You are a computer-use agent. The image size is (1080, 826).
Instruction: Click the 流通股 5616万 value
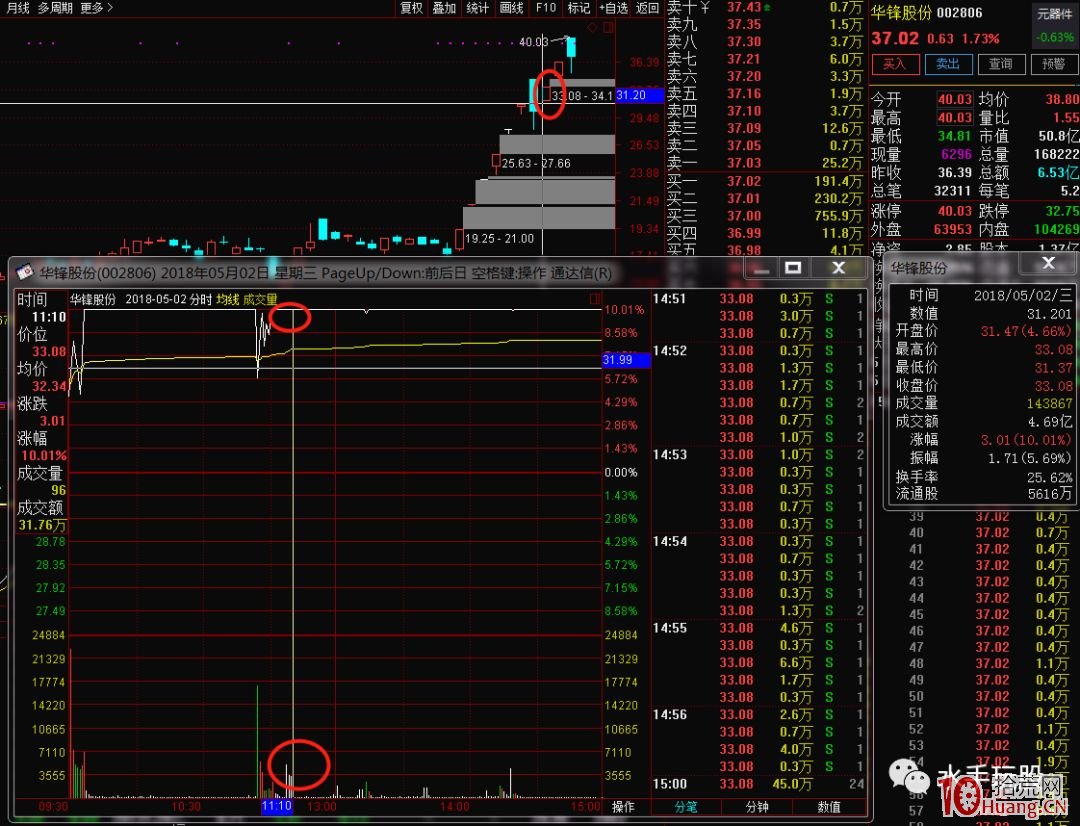[1050, 494]
